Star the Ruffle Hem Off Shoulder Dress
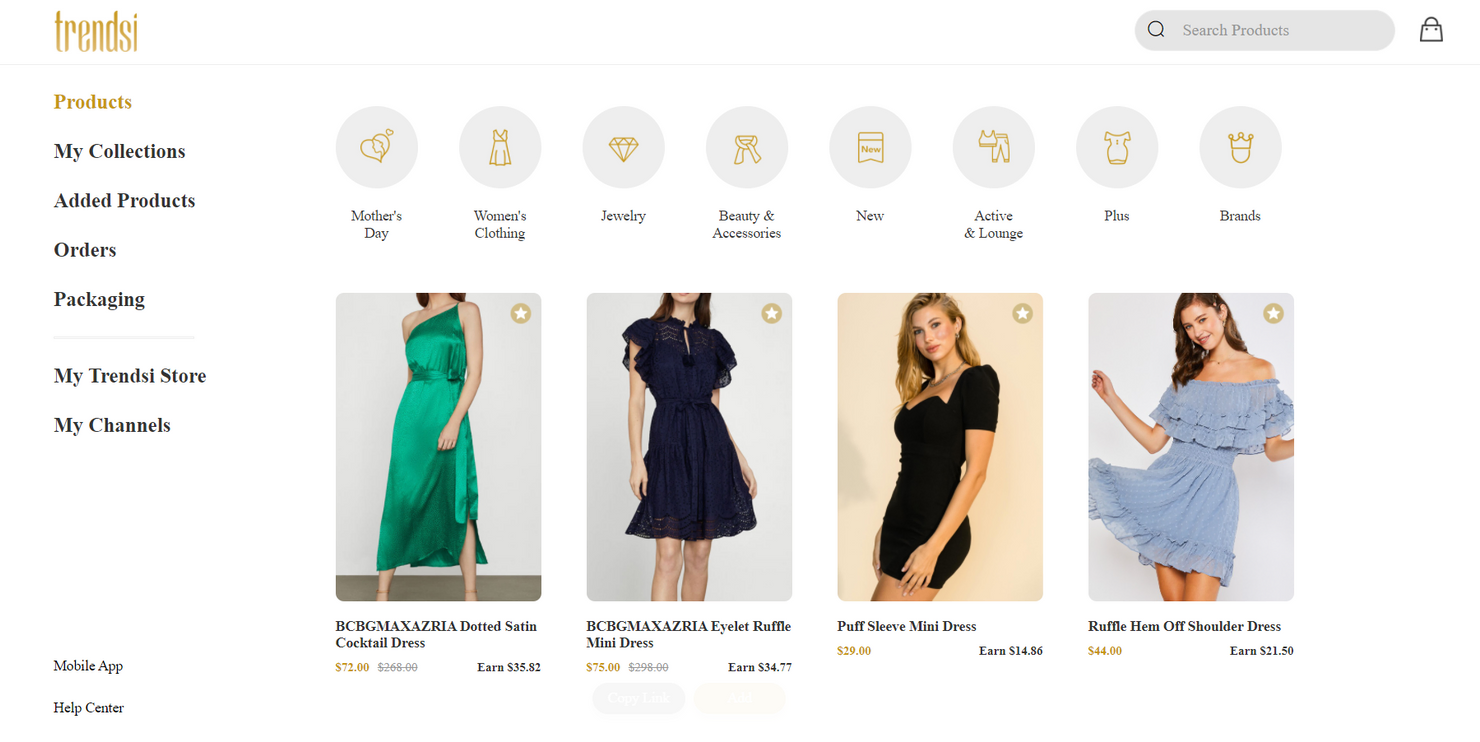The height and width of the screenshot is (742, 1480). coord(1273,313)
